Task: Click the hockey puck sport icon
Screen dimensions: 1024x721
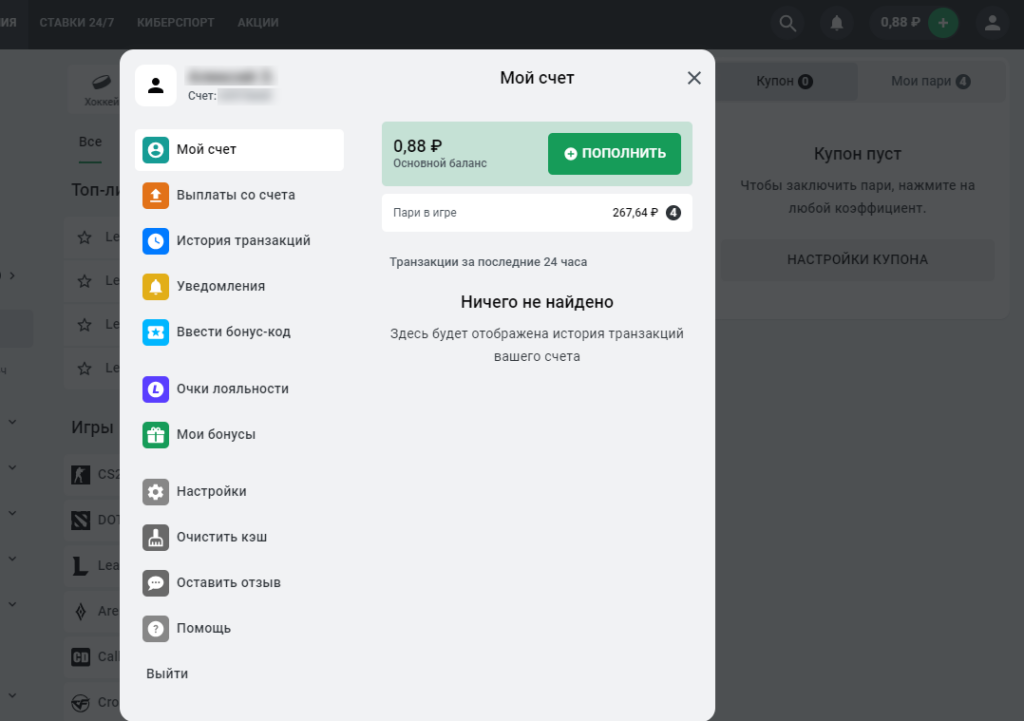Action: click(x=101, y=82)
